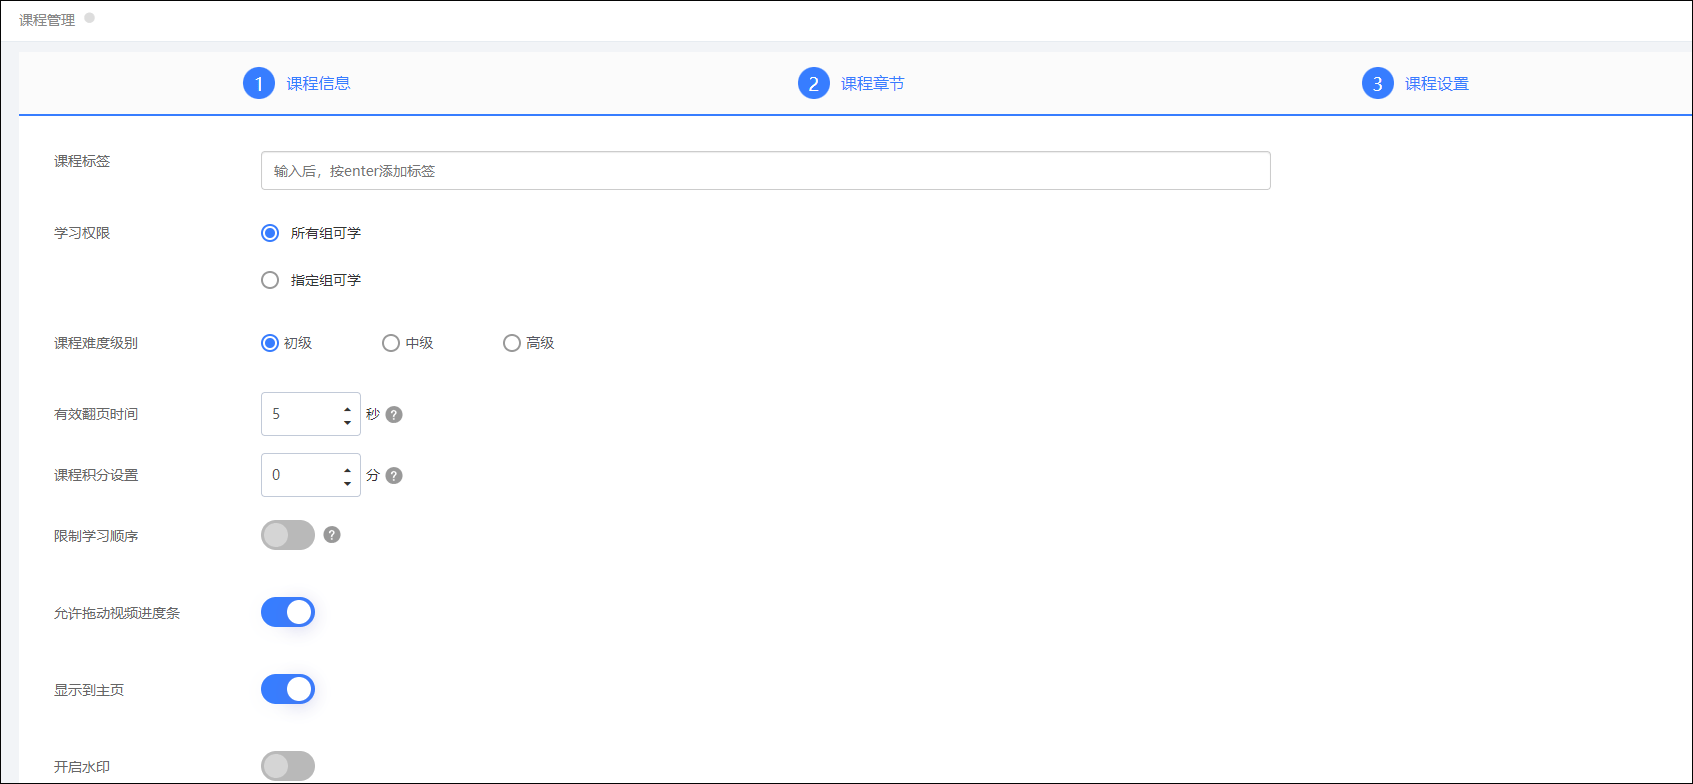Open the 课程设置 step tab
The height and width of the screenshot is (784, 1693).
pos(1436,84)
